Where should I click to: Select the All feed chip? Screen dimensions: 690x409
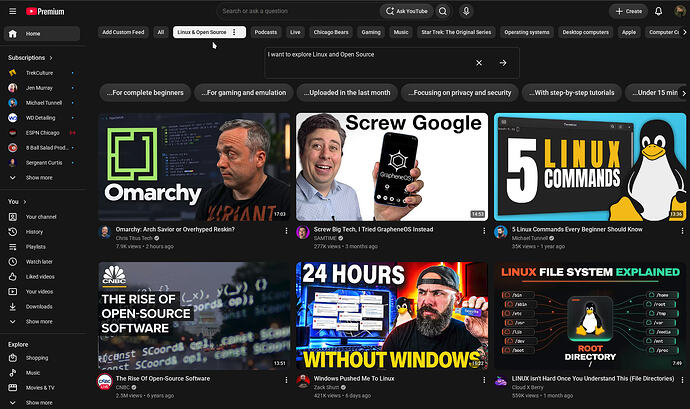[161, 32]
